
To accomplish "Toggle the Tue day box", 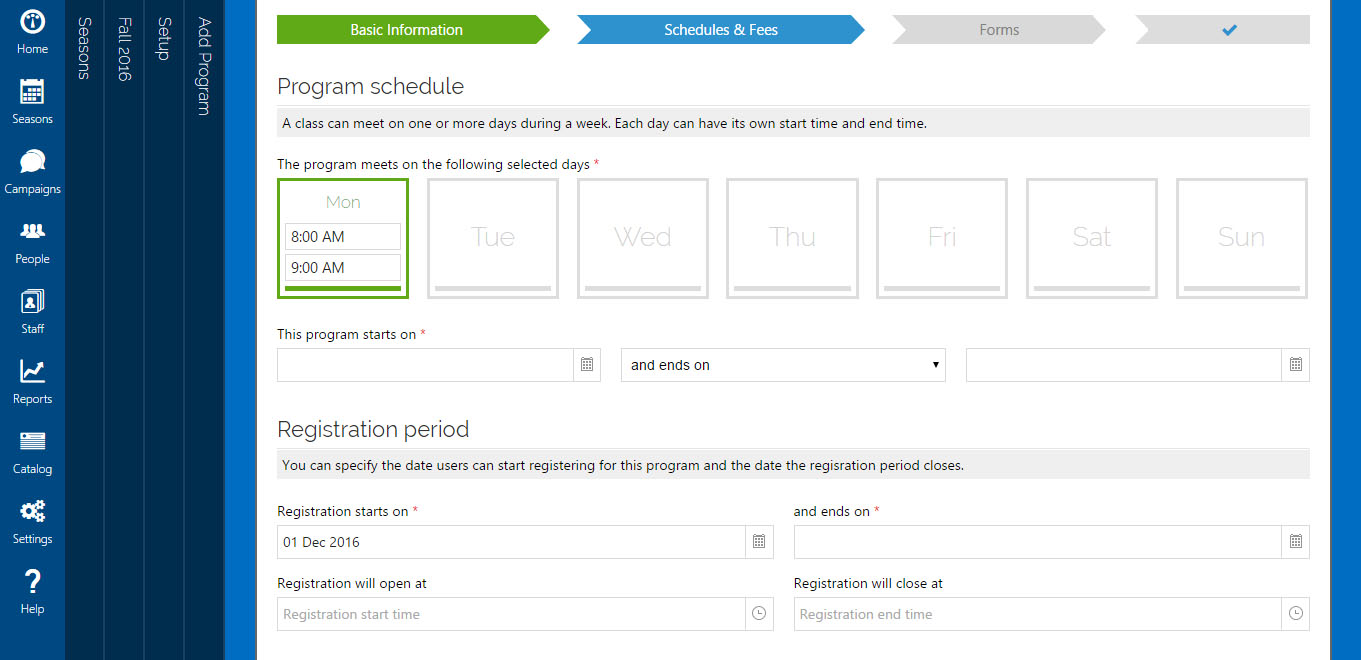I will point(493,238).
